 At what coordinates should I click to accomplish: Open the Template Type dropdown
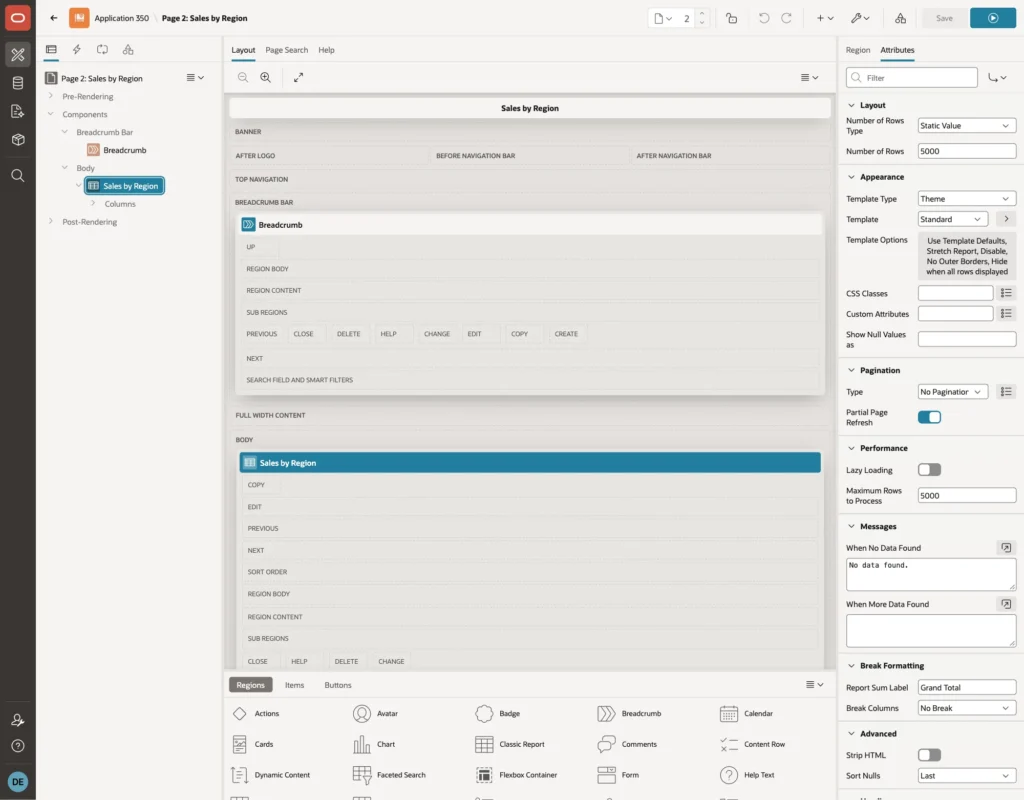coord(967,199)
